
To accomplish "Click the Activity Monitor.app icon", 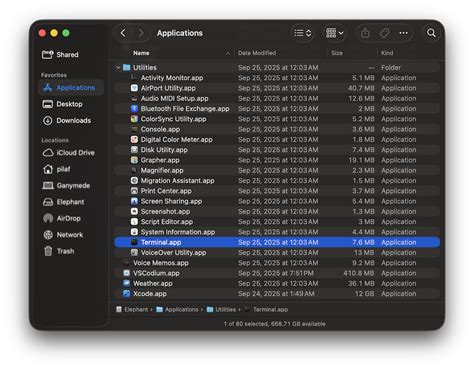I will [x=134, y=78].
